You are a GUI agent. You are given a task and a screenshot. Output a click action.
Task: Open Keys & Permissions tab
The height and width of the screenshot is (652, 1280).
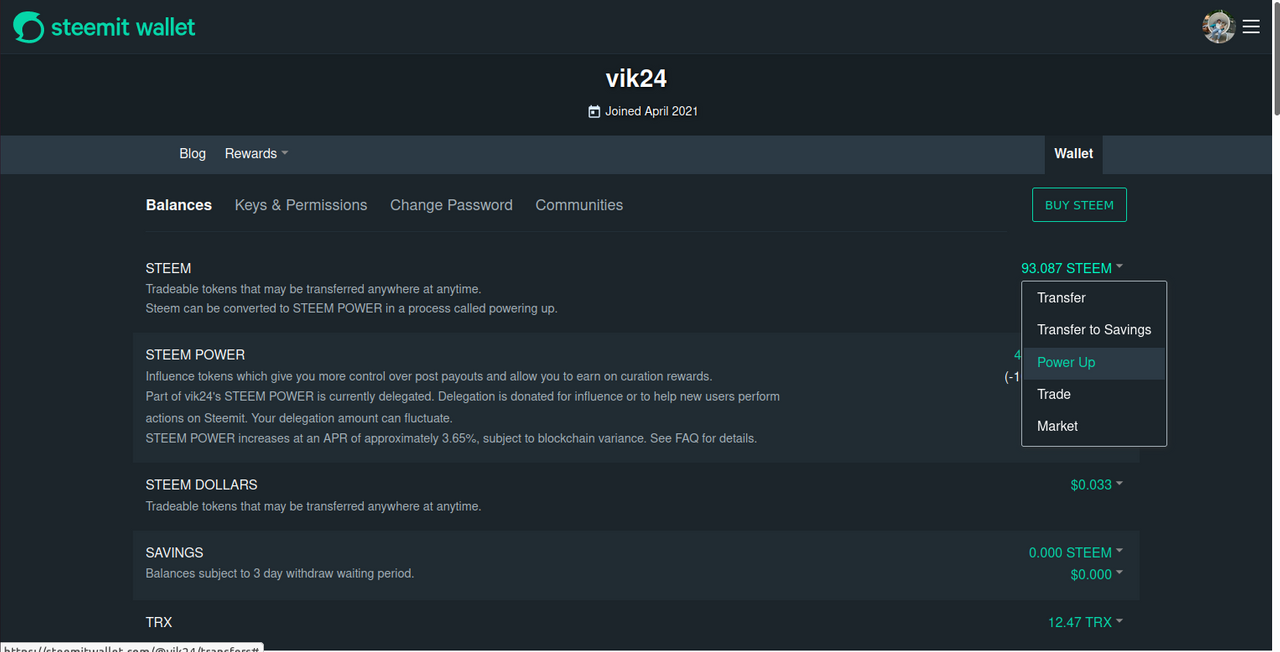301,205
